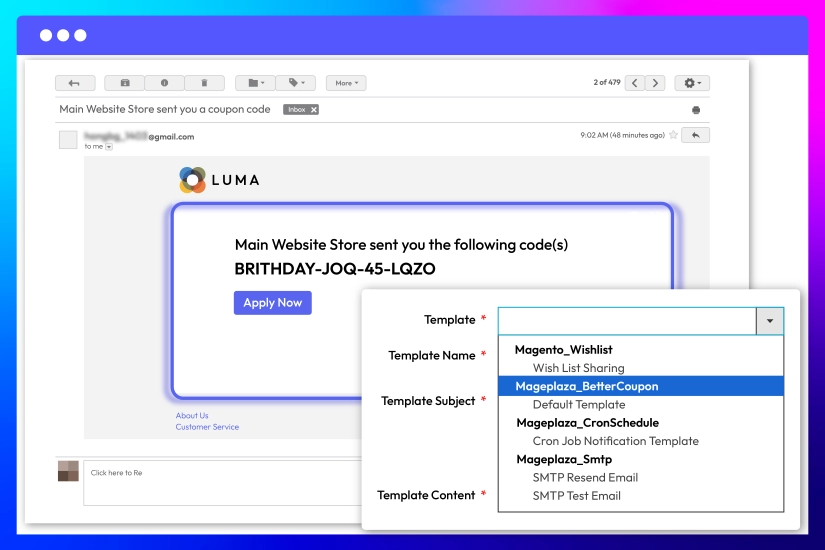Click the coupon code BRITHDAY-JOQ-45-LQZO
Screen dimensions: 825x550
(335, 269)
